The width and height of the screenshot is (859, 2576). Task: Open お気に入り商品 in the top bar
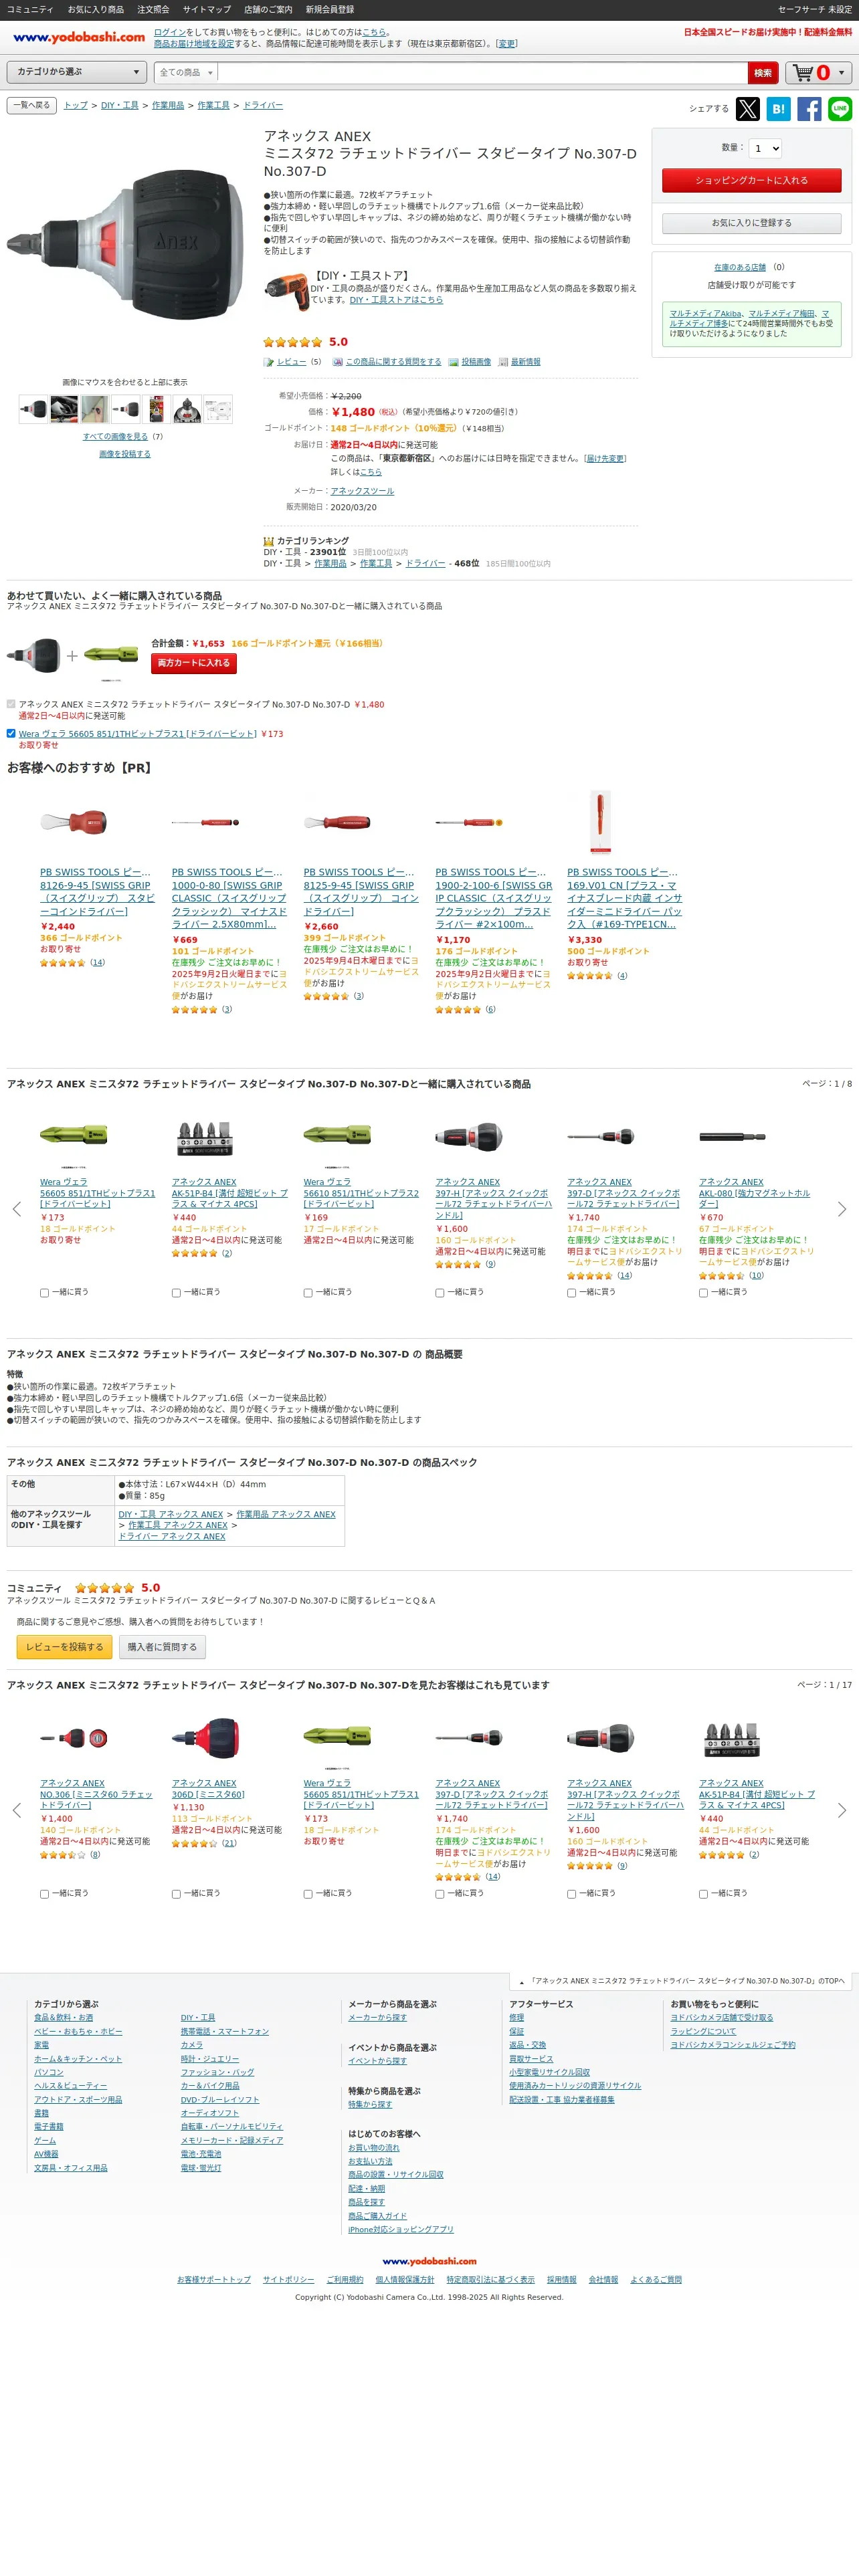coord(96,10)
